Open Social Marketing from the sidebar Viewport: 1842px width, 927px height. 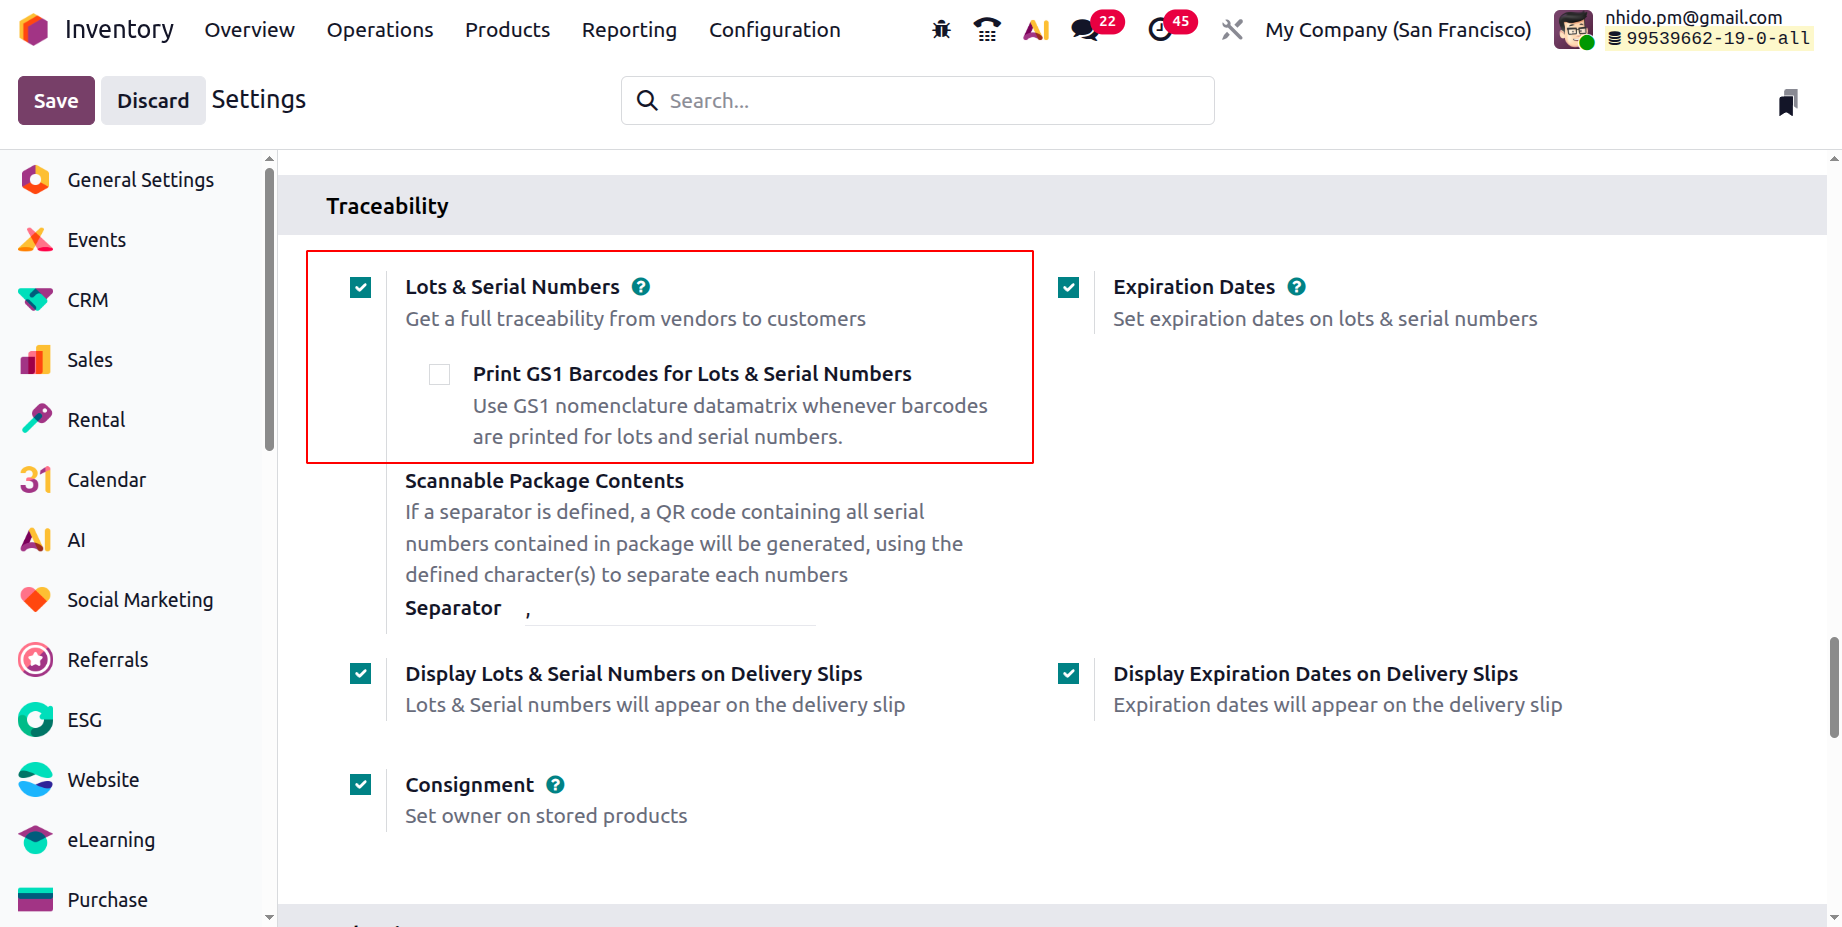click(140, 599)
